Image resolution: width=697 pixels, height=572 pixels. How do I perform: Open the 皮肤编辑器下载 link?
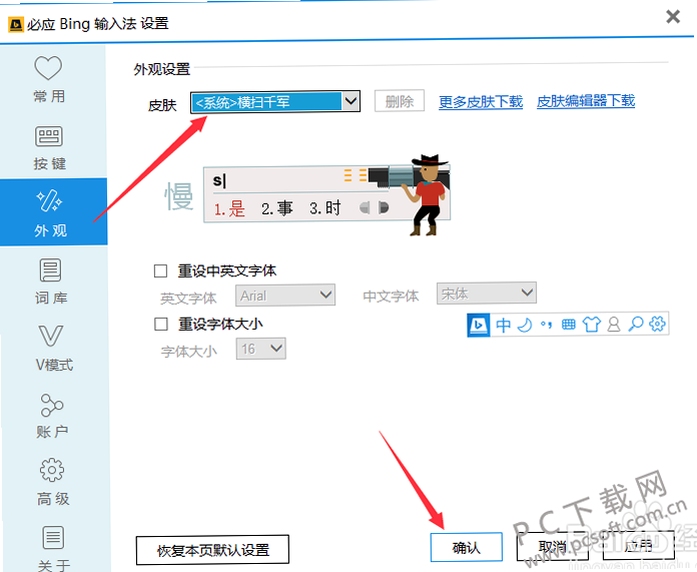tap(586, 101)
